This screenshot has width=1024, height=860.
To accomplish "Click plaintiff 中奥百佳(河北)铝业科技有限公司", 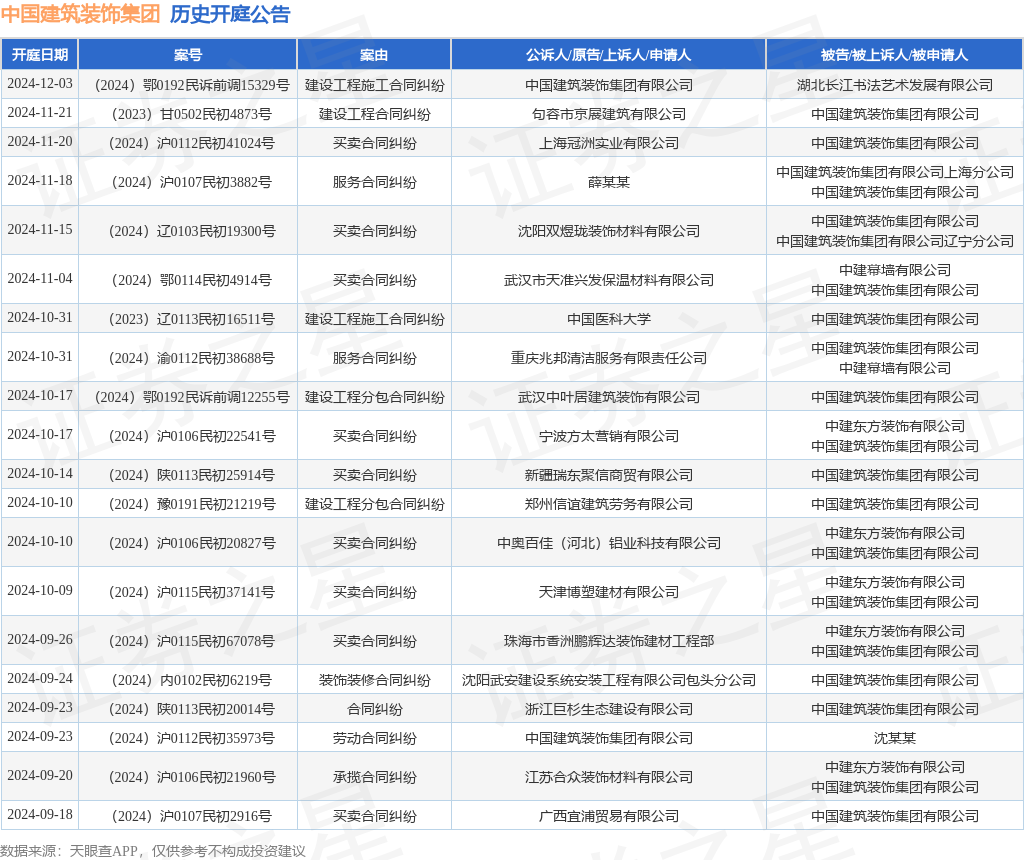I will click(609, 544).
